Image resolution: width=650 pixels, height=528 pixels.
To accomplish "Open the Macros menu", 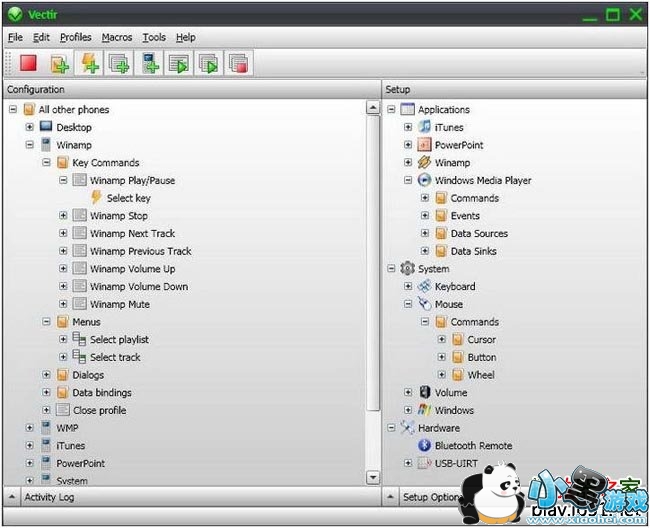I will (x=116, y=37).
